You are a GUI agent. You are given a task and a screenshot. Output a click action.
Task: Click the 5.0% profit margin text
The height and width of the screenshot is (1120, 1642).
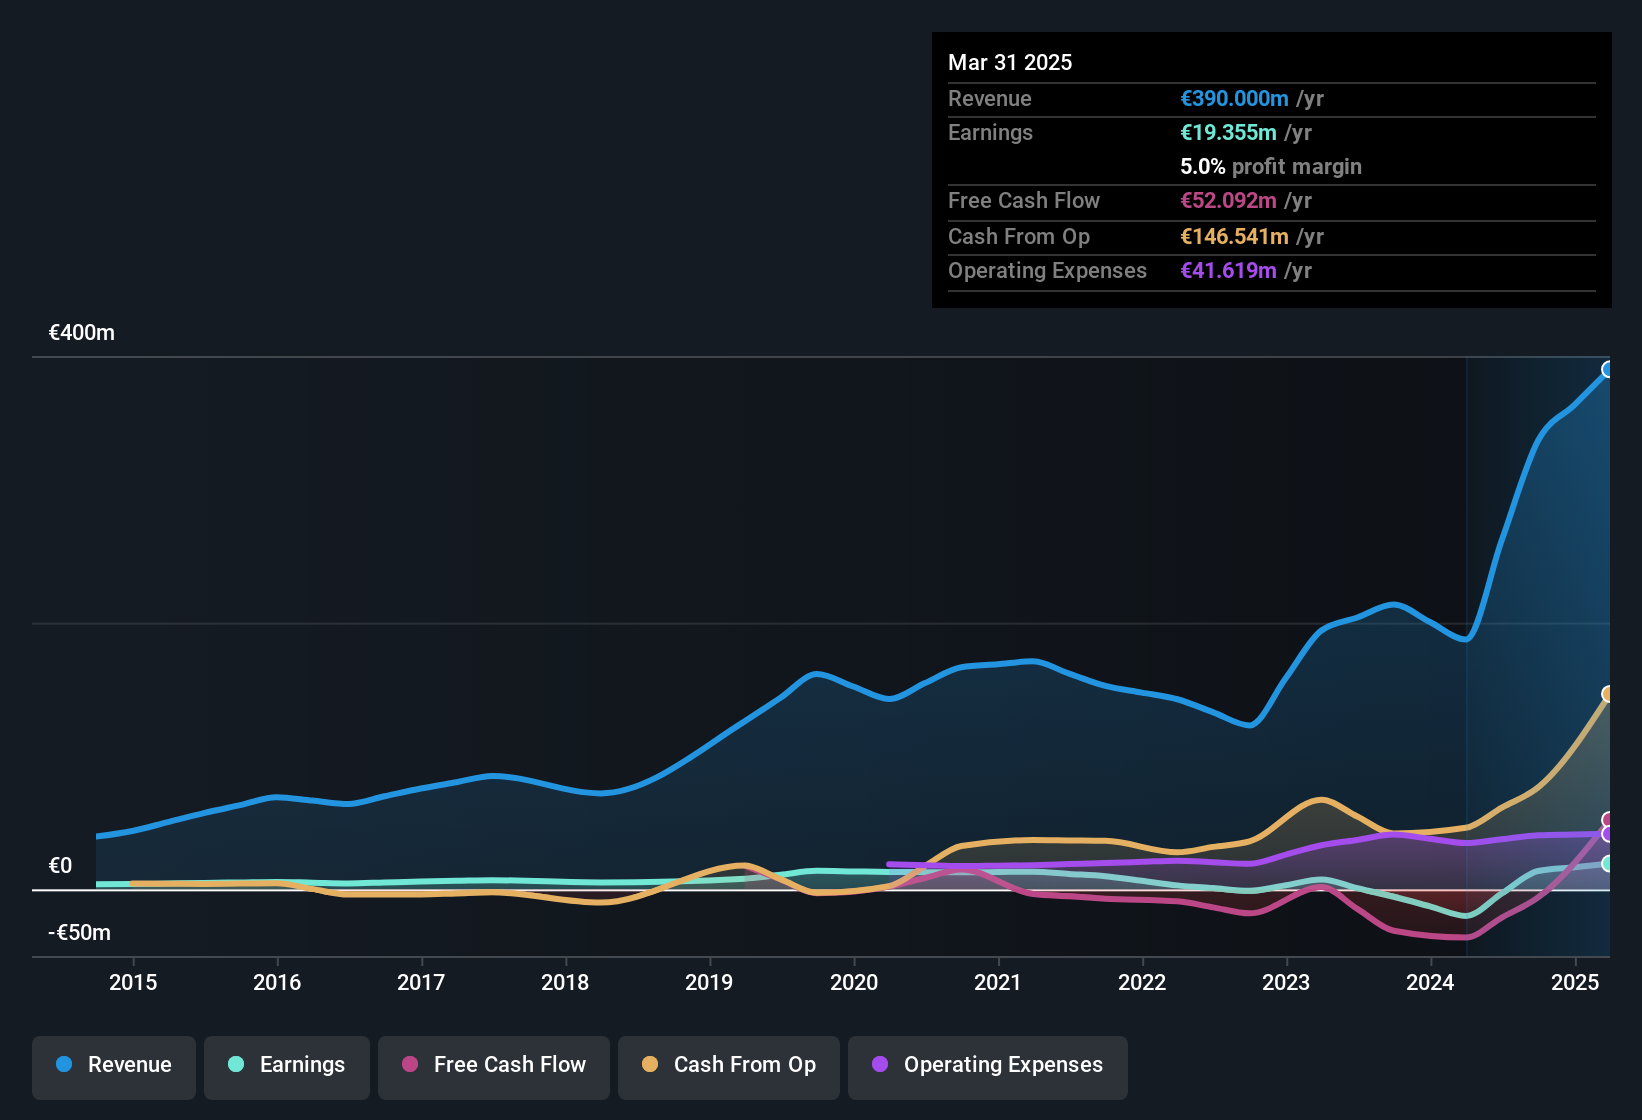(x=1271, y=166)
